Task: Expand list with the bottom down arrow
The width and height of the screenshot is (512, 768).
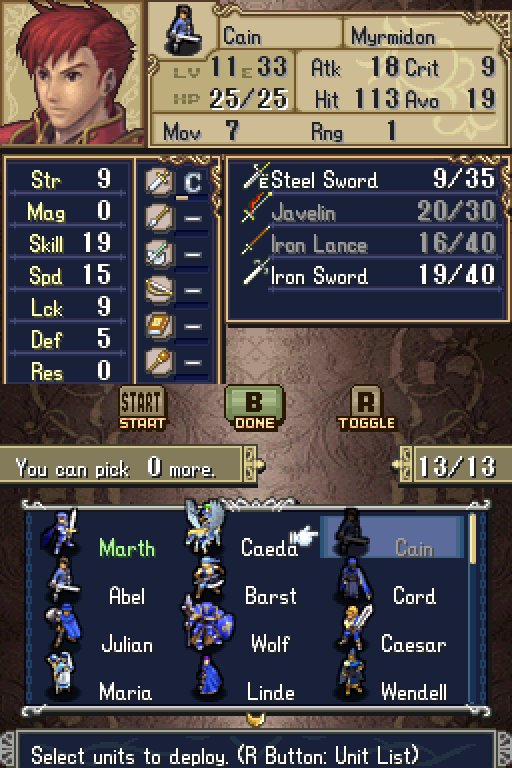Action: pyautogui.click(x=255, y=719)
